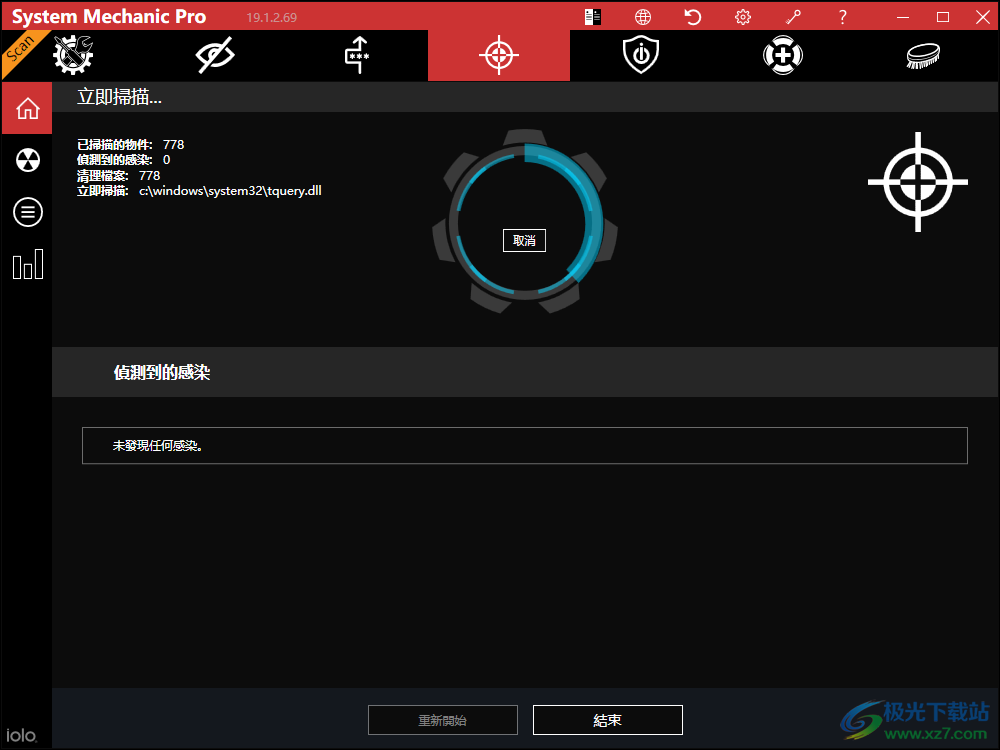
Task: Open settings gear in title bar
Action: point(742,17)
